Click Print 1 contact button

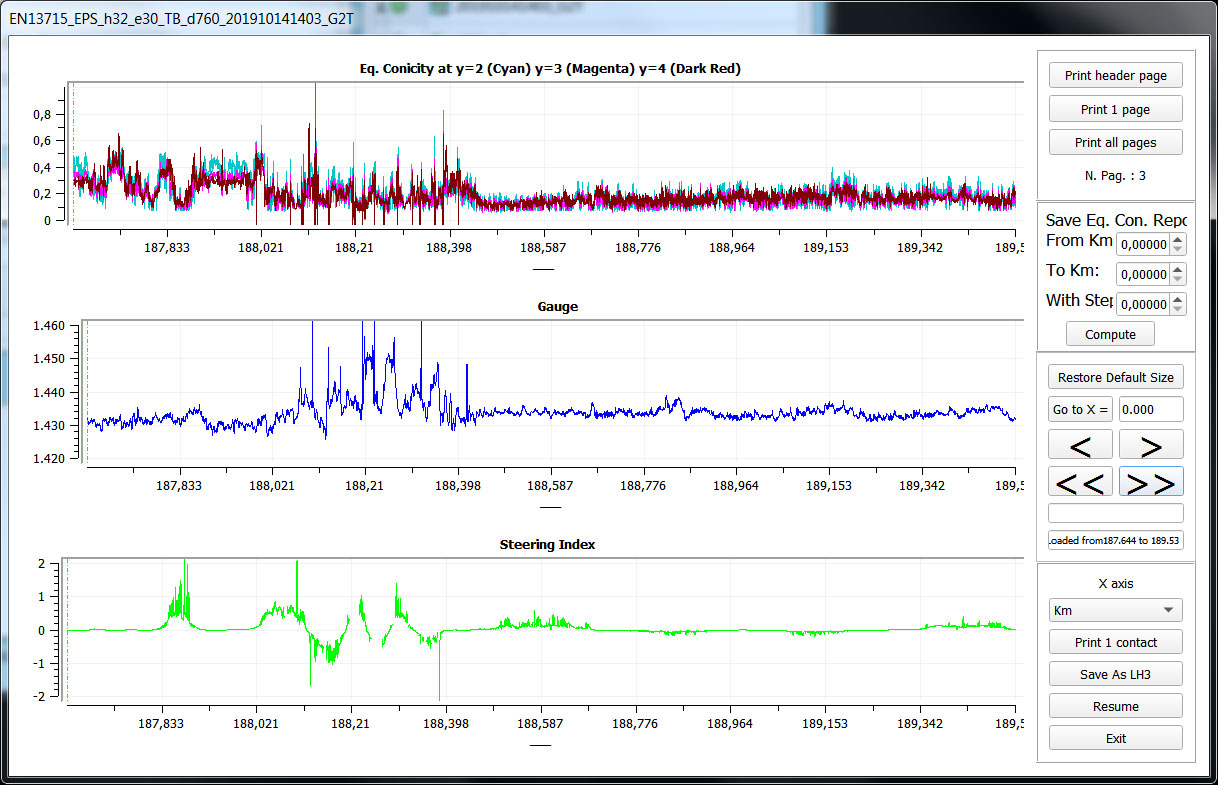(1115, 642)
